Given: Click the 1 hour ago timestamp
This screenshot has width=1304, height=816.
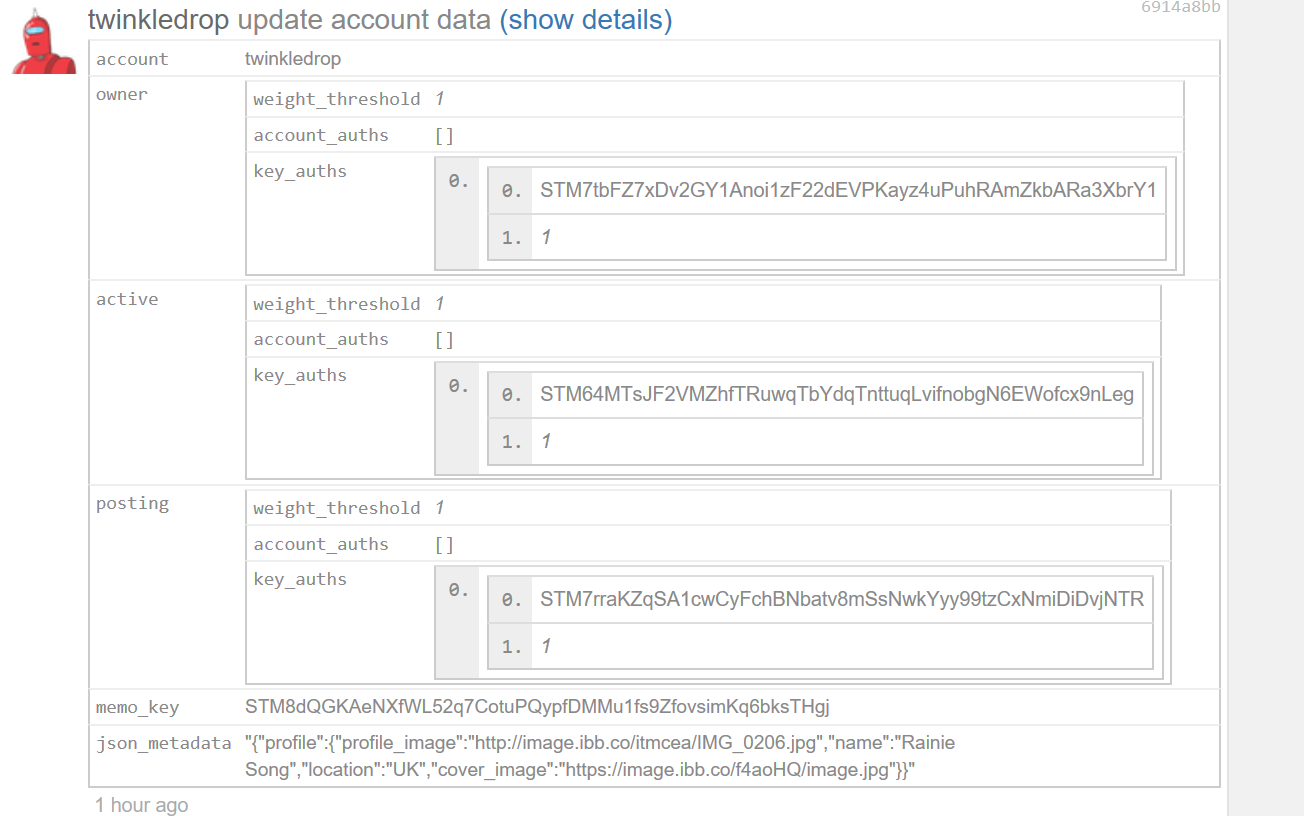Looking at the screenshot, I should [141, 805].
